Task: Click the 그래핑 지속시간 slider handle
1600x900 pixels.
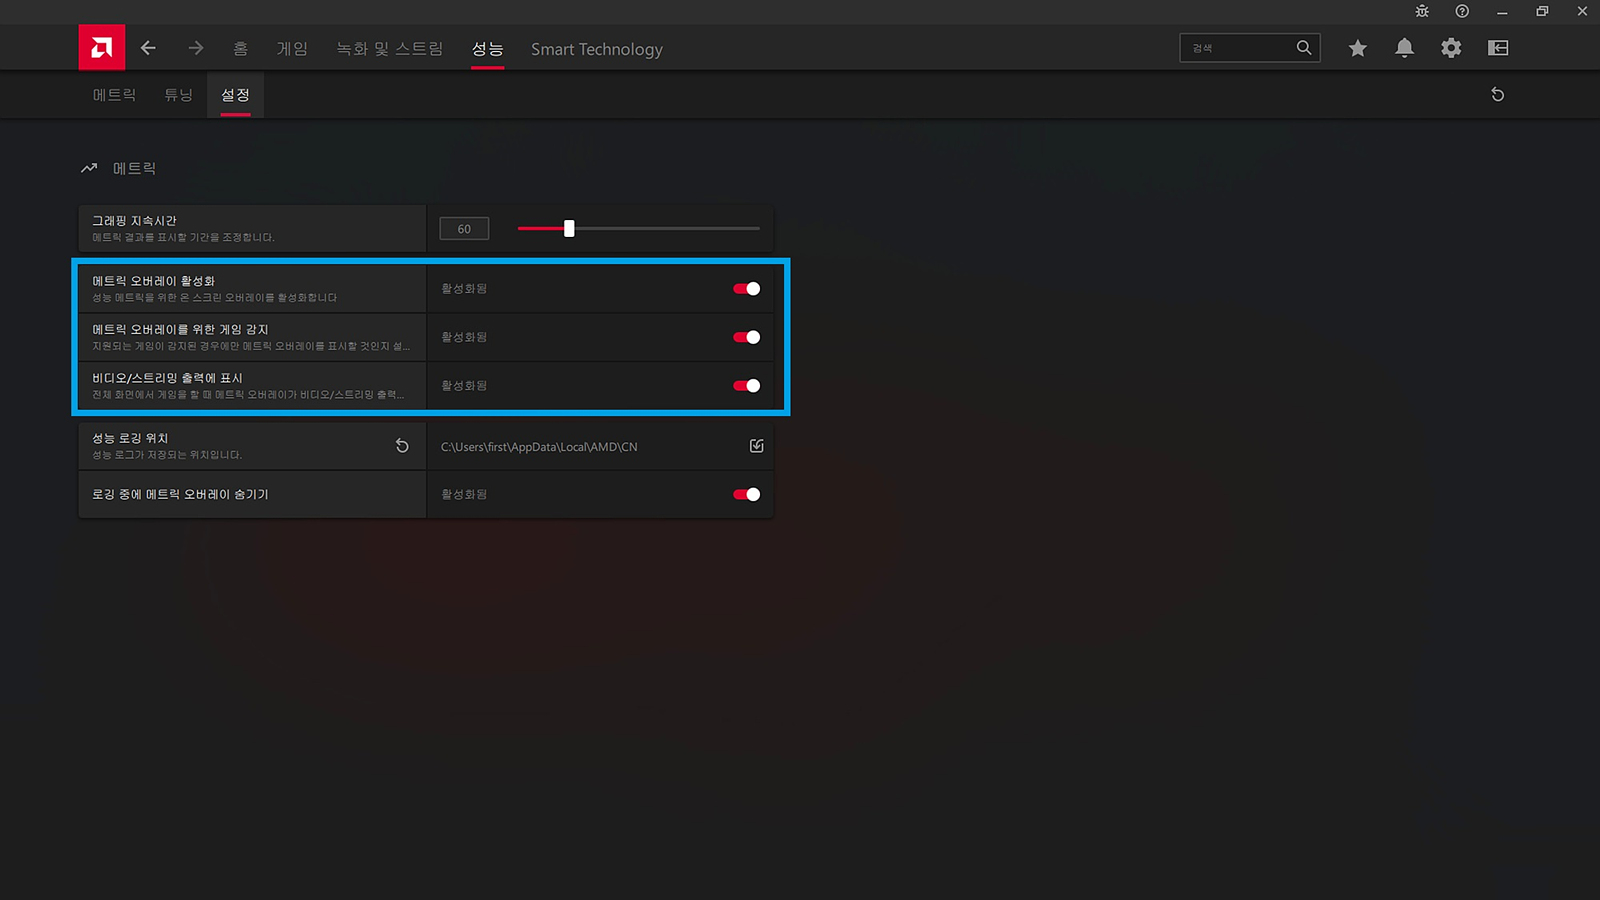Action: [x=569, y=228]
